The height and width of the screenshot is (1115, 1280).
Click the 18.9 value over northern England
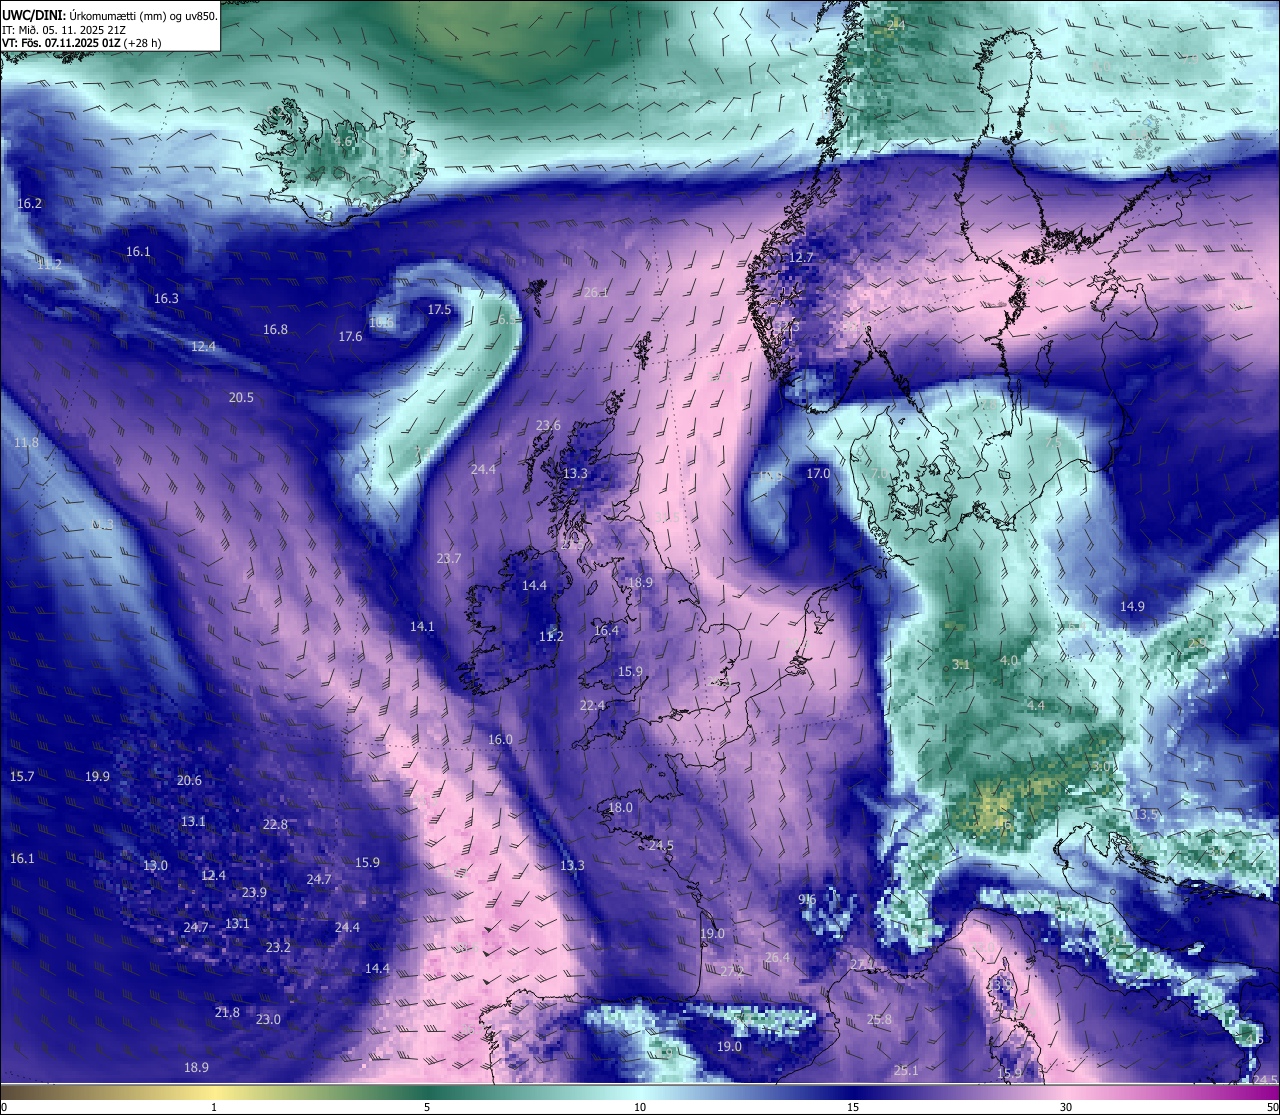click(x=640, y=582)
